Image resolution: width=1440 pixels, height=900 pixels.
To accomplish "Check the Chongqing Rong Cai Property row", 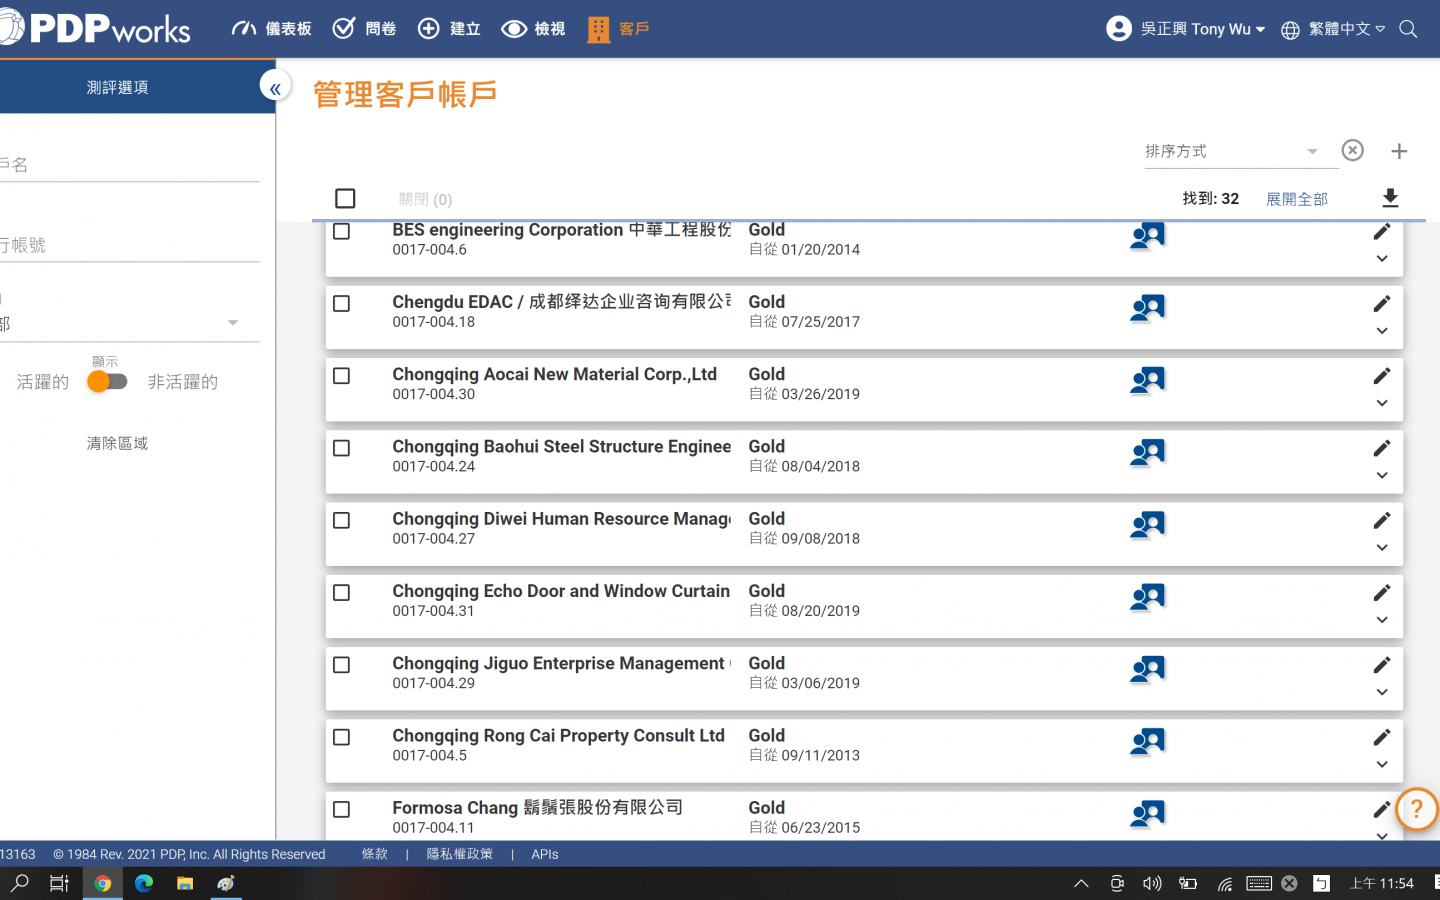I will click(x=341, y=737).
